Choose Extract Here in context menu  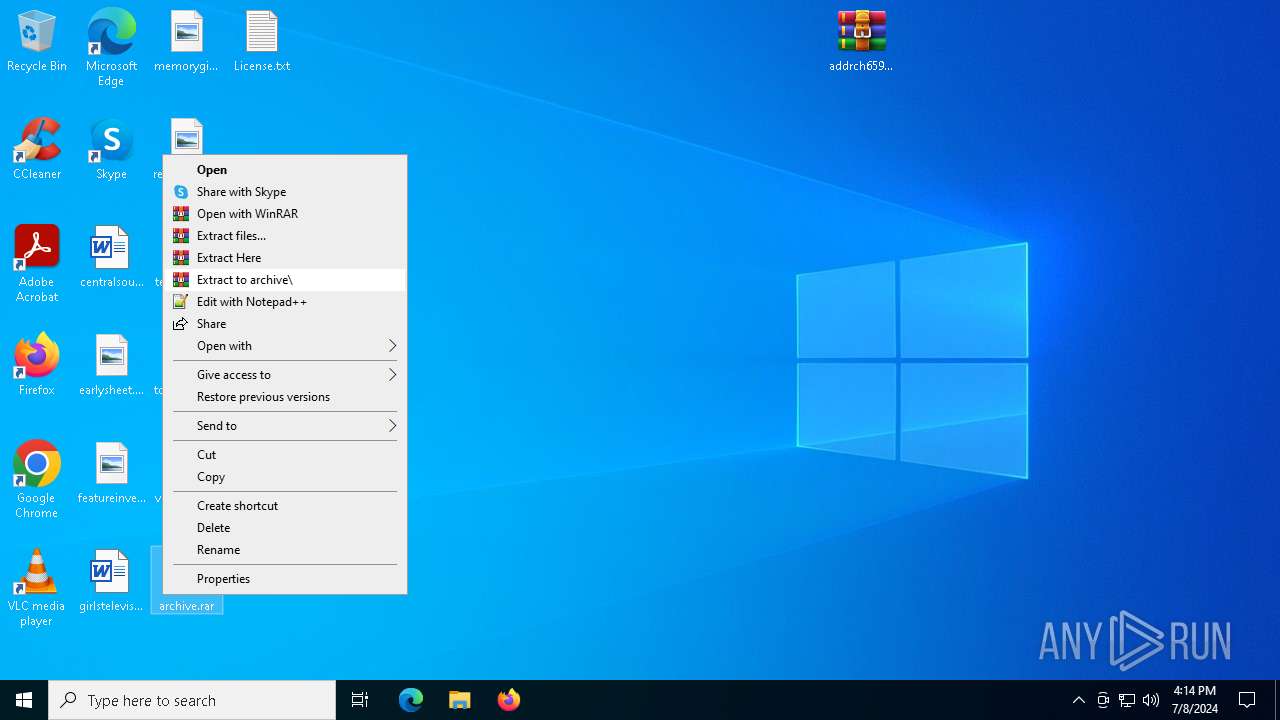tap(285, 258)
